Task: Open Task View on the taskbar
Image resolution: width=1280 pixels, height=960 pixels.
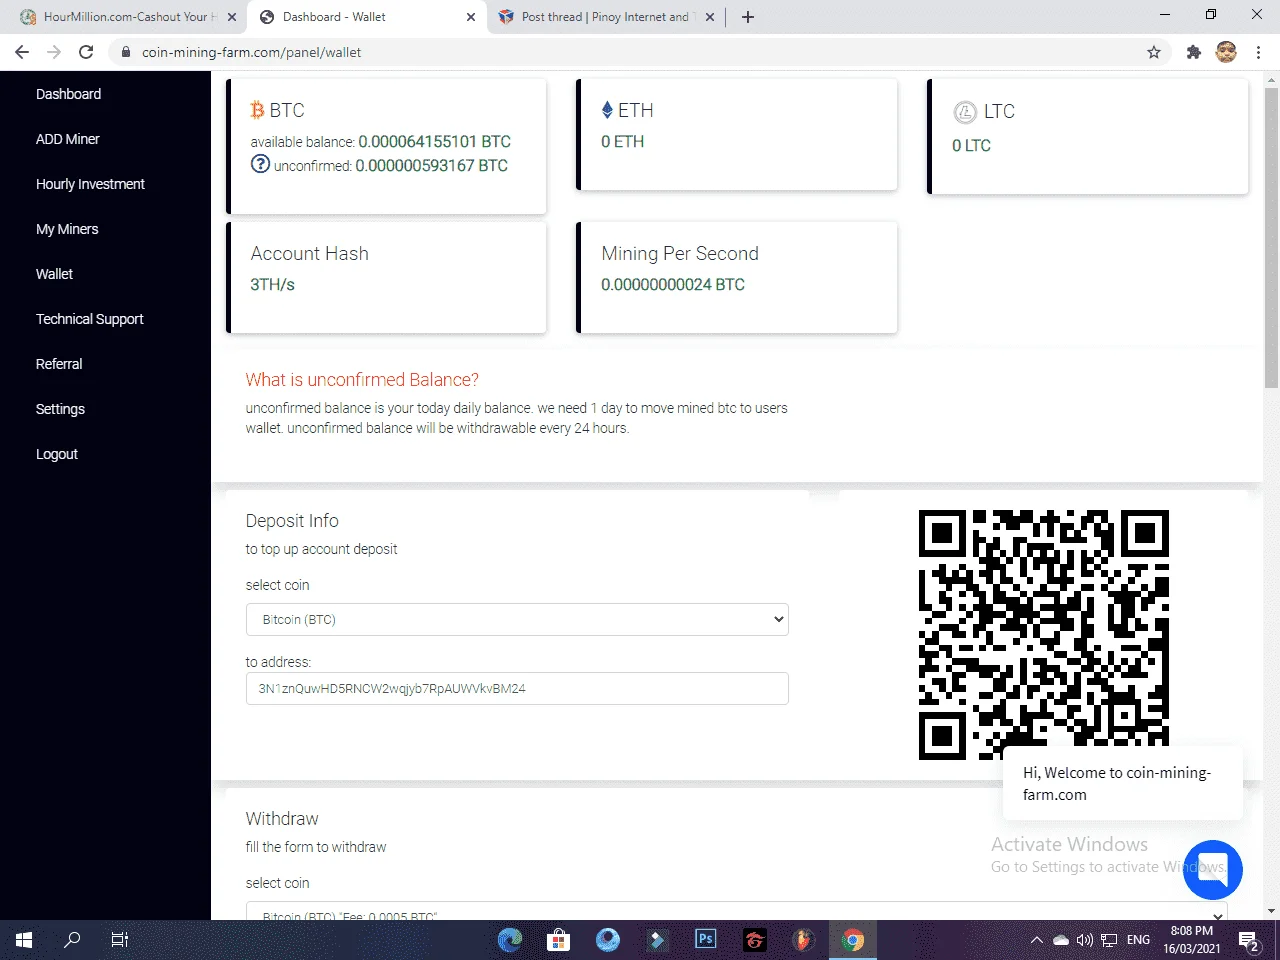Action: coord(120,940)
